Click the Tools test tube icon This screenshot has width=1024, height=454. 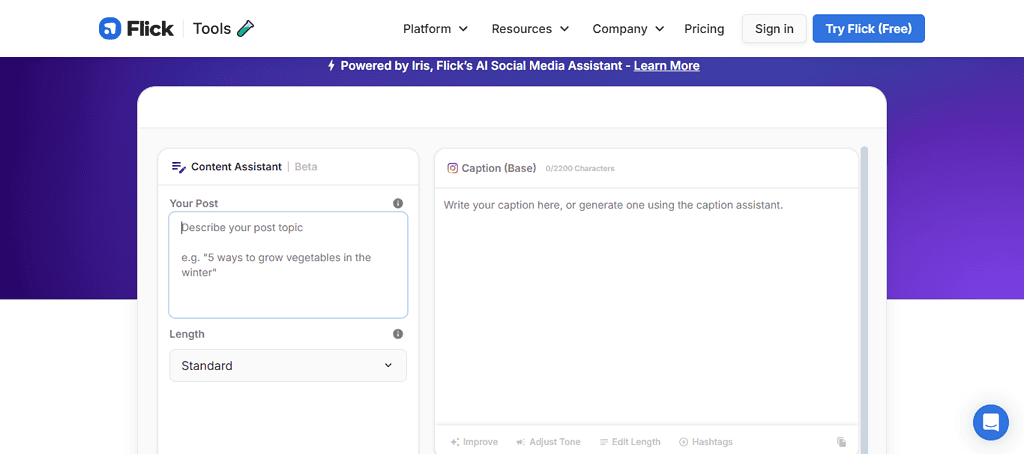click(246, 29)
